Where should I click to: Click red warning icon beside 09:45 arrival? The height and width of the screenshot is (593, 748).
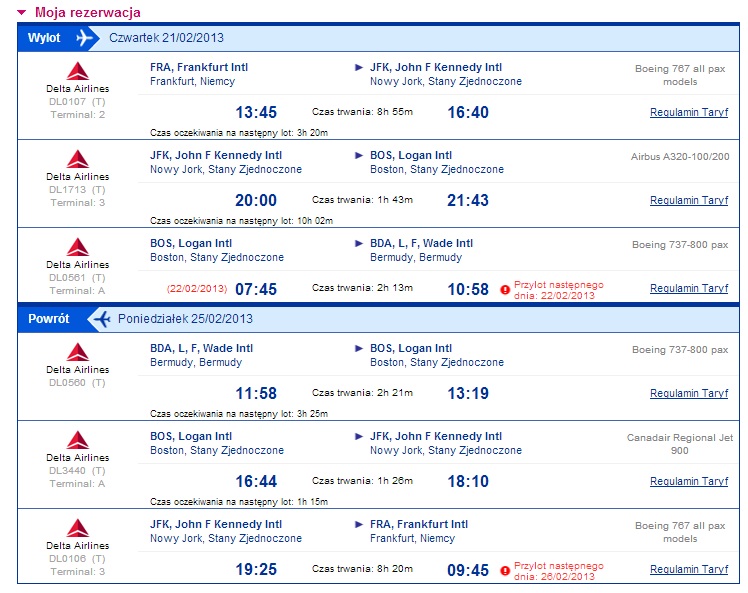pos(505,571)
